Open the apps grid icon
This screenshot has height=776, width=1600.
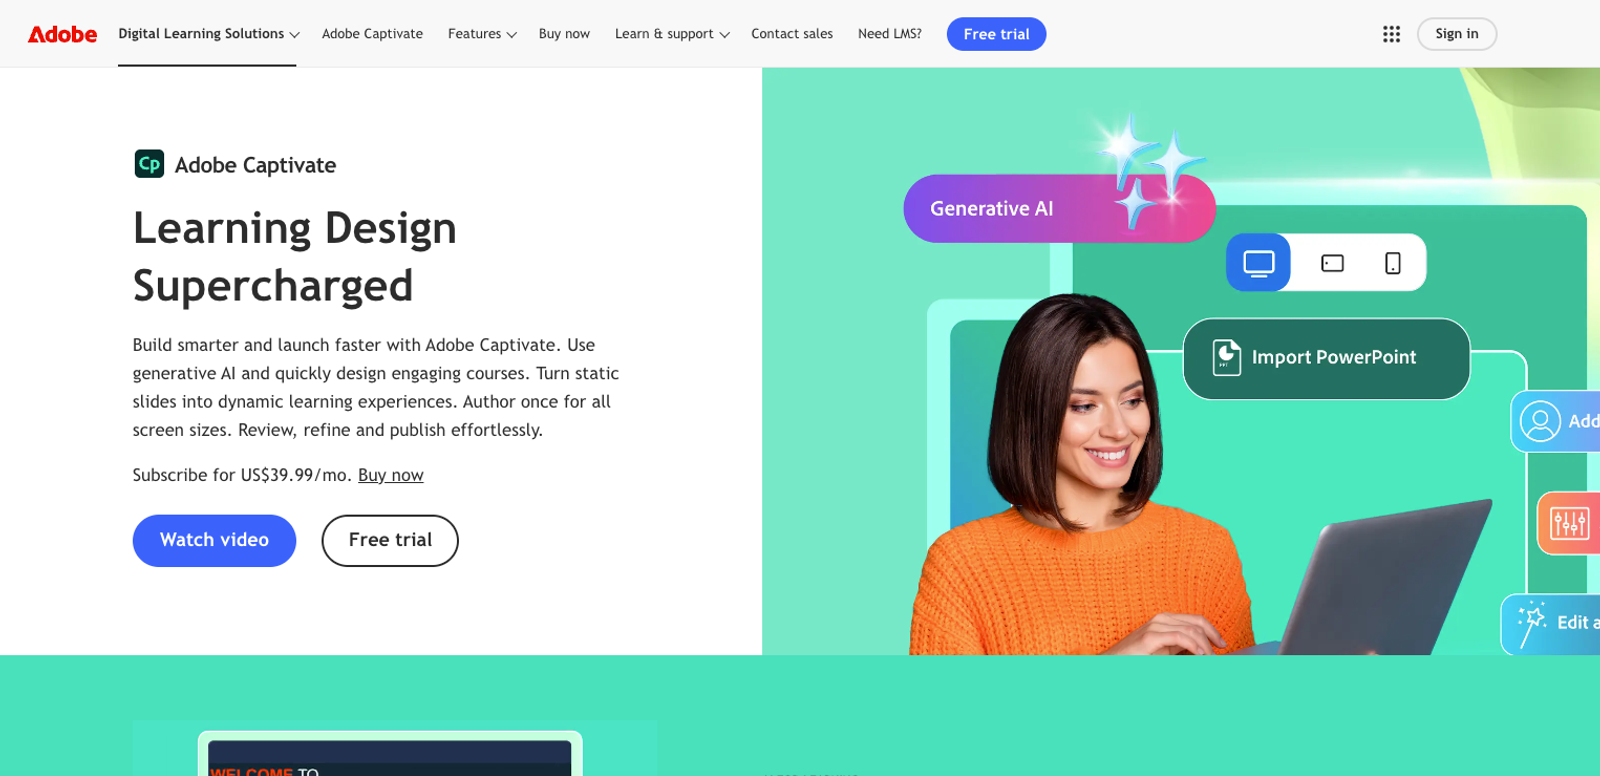coord(1391,34)
